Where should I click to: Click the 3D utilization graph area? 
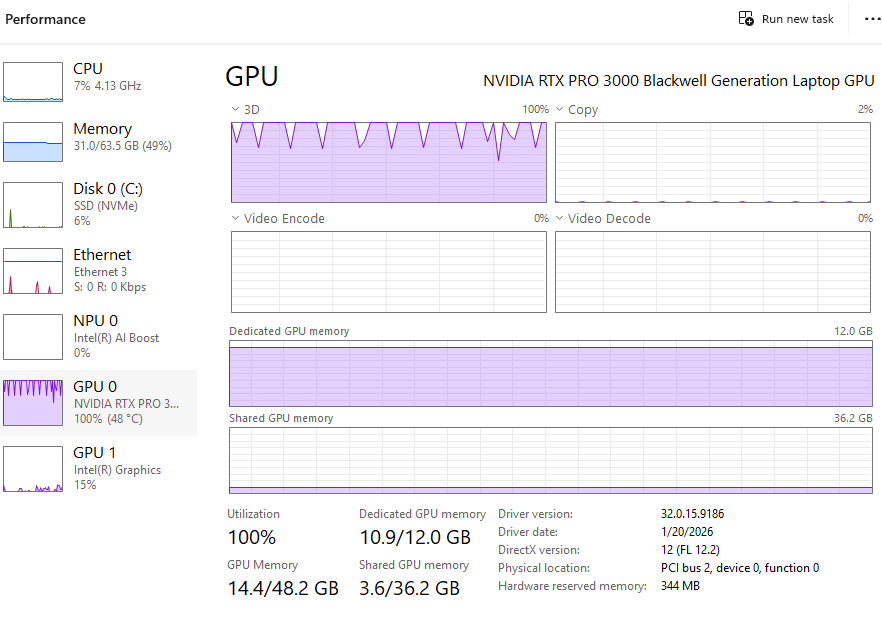coord(389,162)
